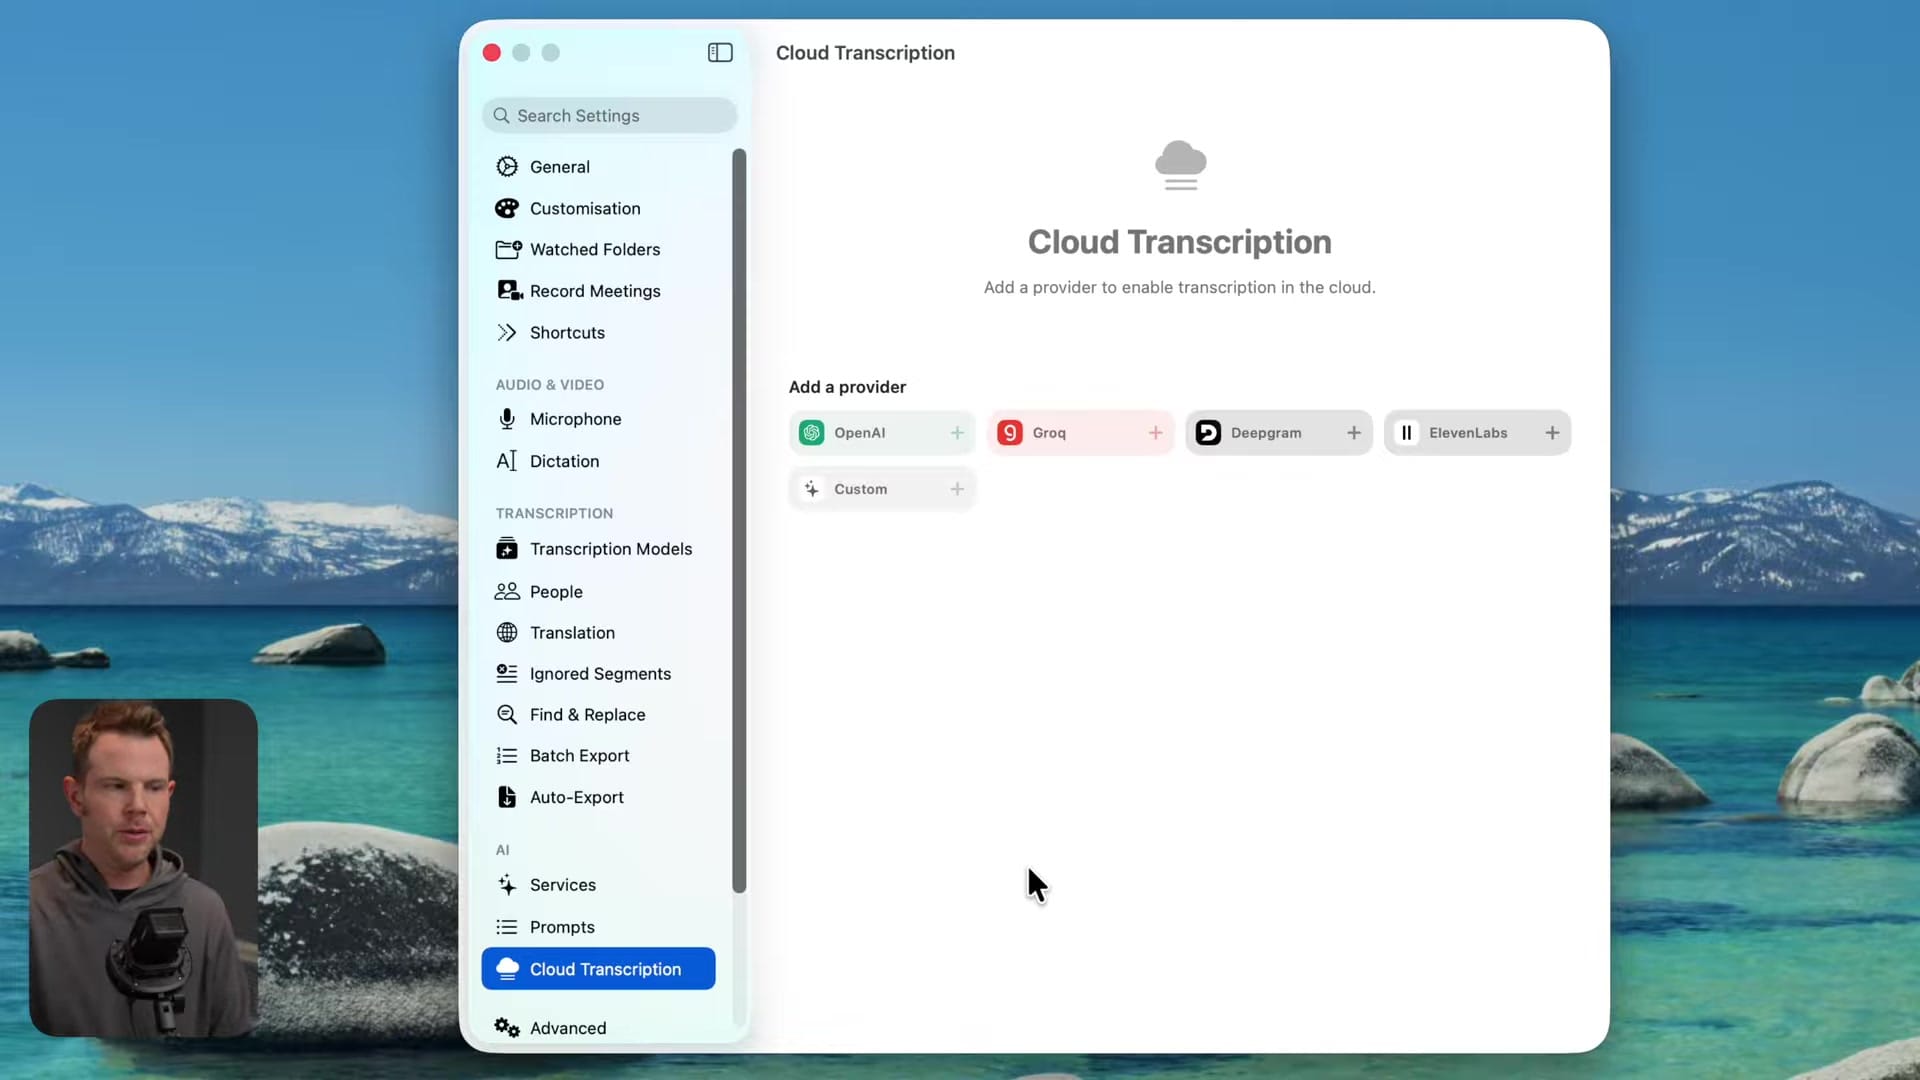
Task: Open the General settings icon
Action: pos(507,167)
